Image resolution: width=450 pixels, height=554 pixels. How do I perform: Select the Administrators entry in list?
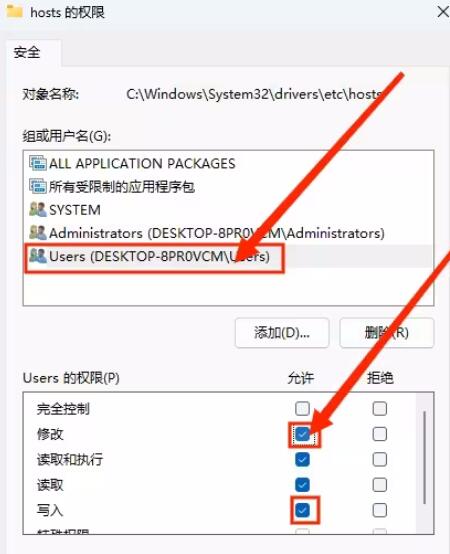point(228,233)
